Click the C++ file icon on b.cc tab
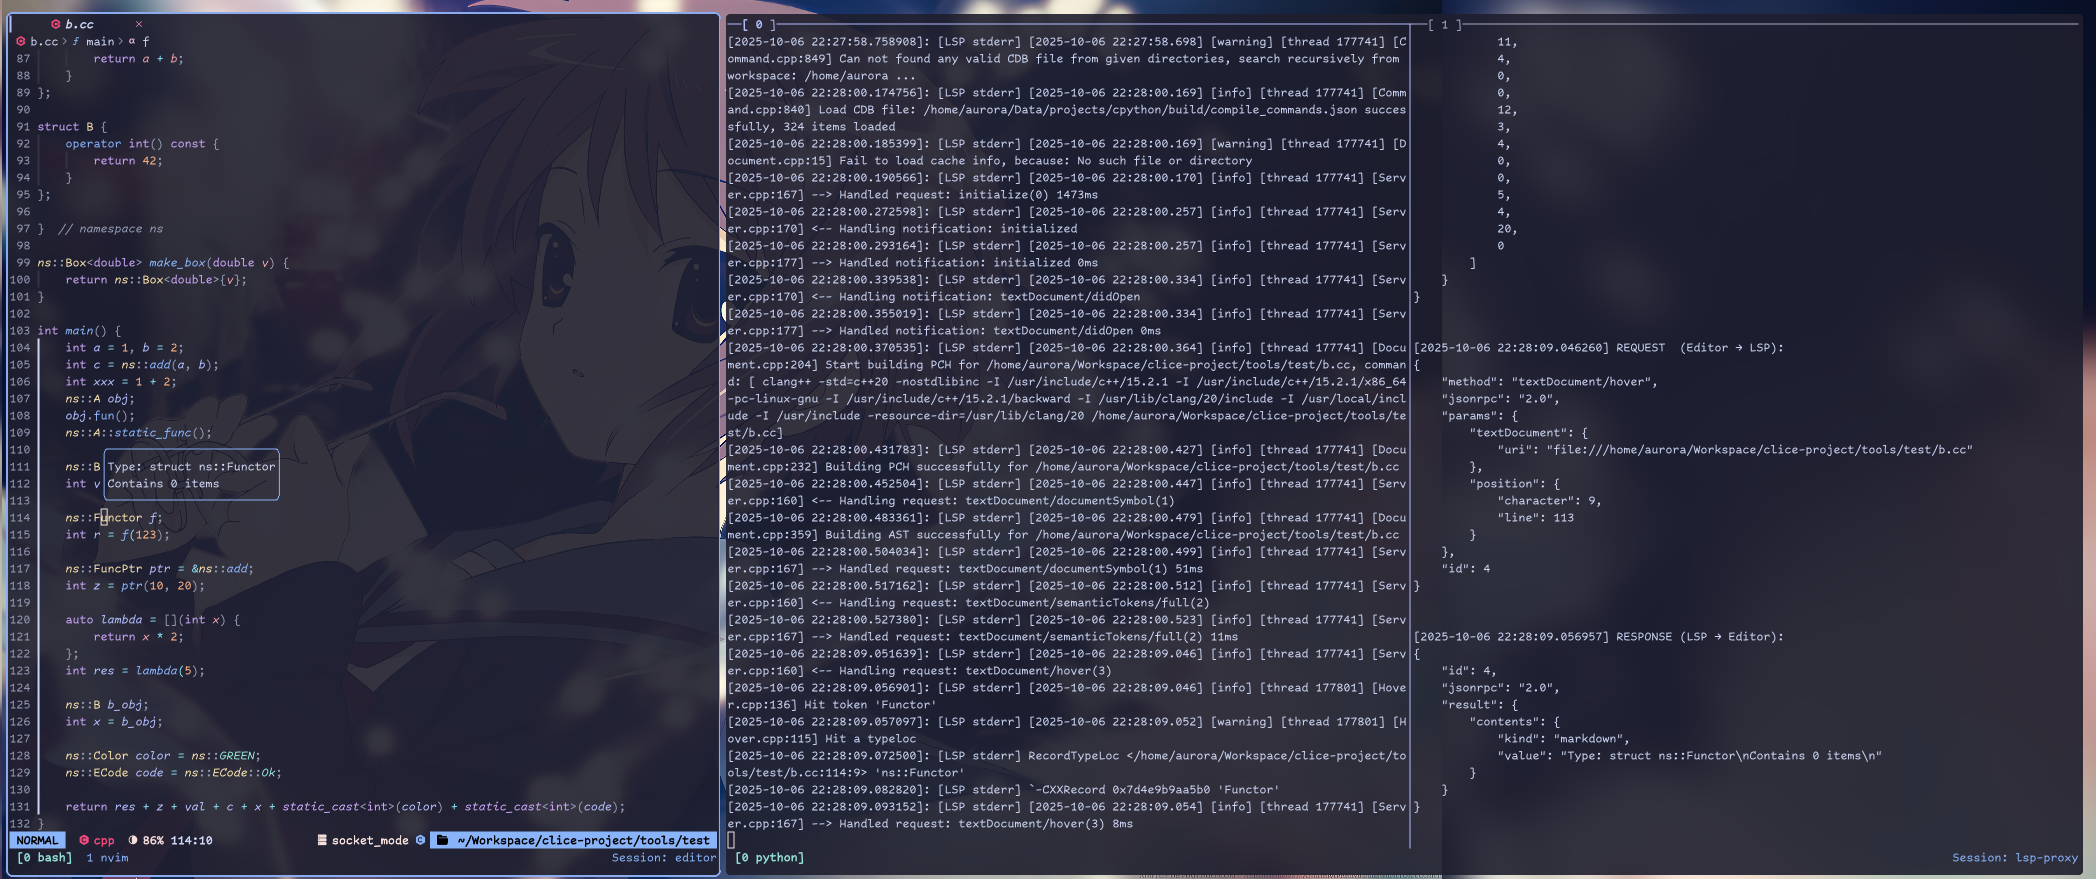This screenshot has width=2096, height=879. 56,24
